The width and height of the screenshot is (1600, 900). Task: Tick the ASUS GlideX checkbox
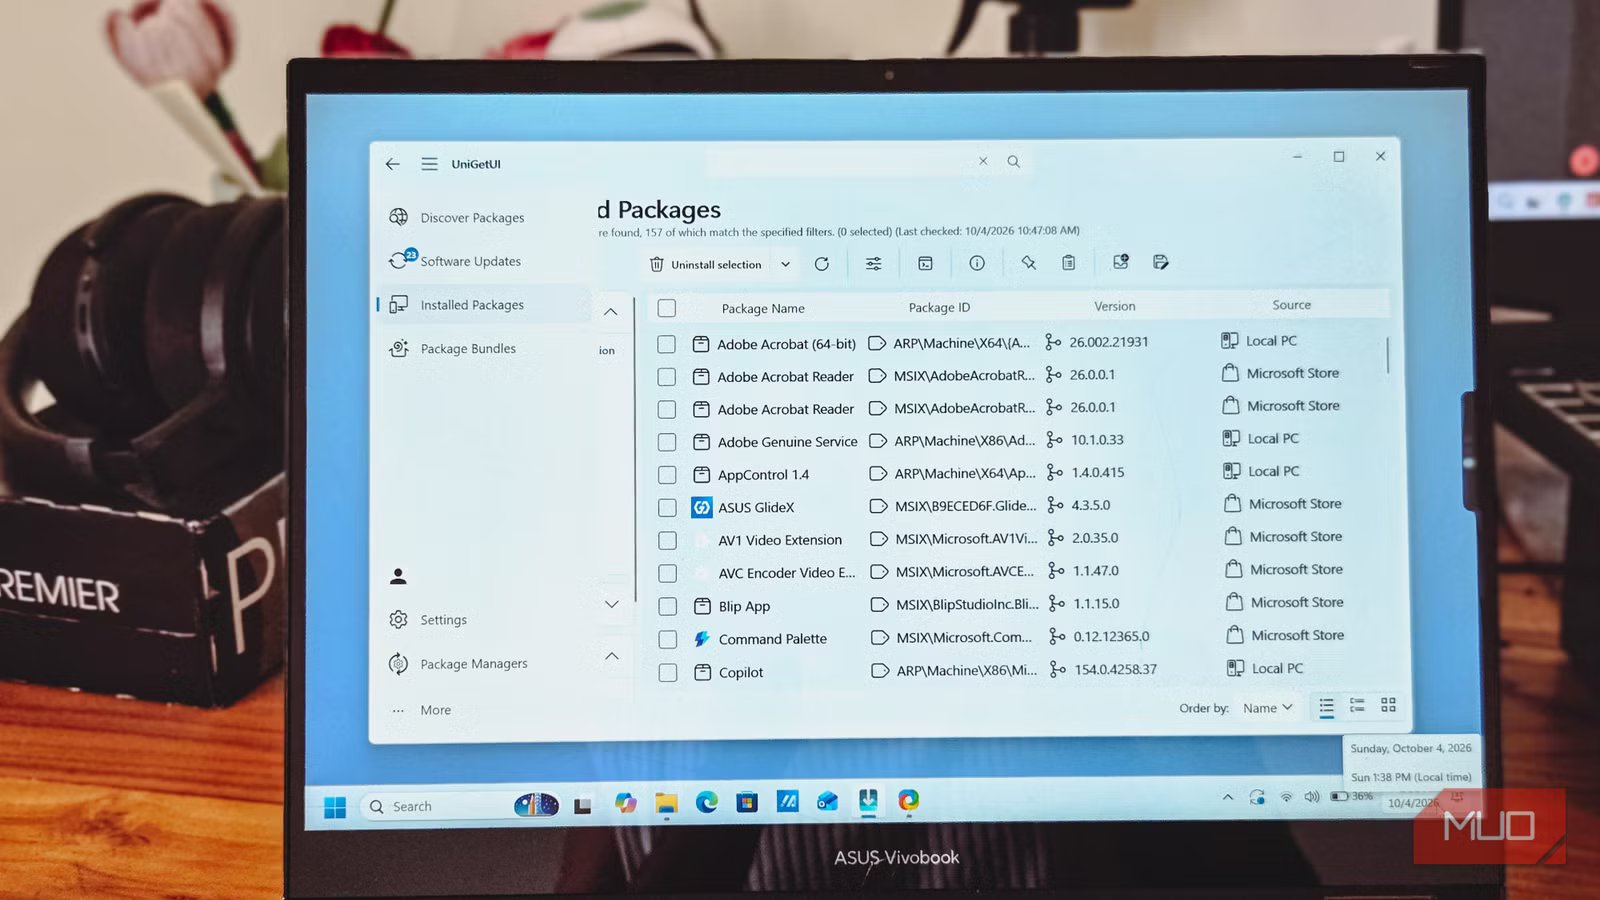point(667,508)
